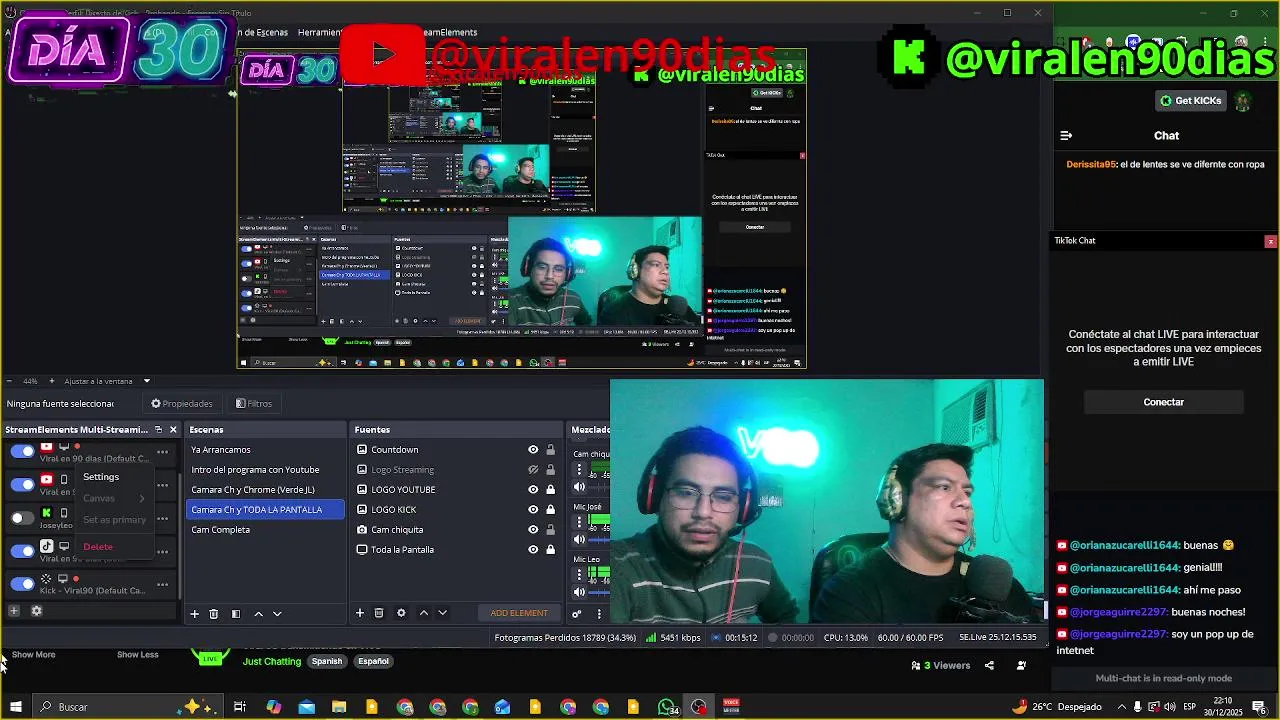Toggle off the first YouTube Viral en 90 dias output
This screenshot has height=720, width=1280.
pos(22,452)
